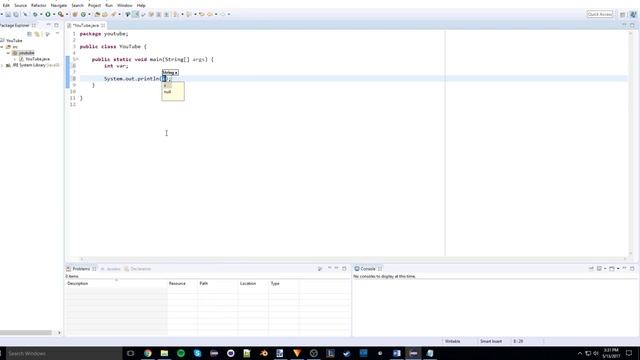This screenshot has height=360, width=640.
Task: Collapse the youtube package node
Action: pyautogui.click(x=8, y=53)
